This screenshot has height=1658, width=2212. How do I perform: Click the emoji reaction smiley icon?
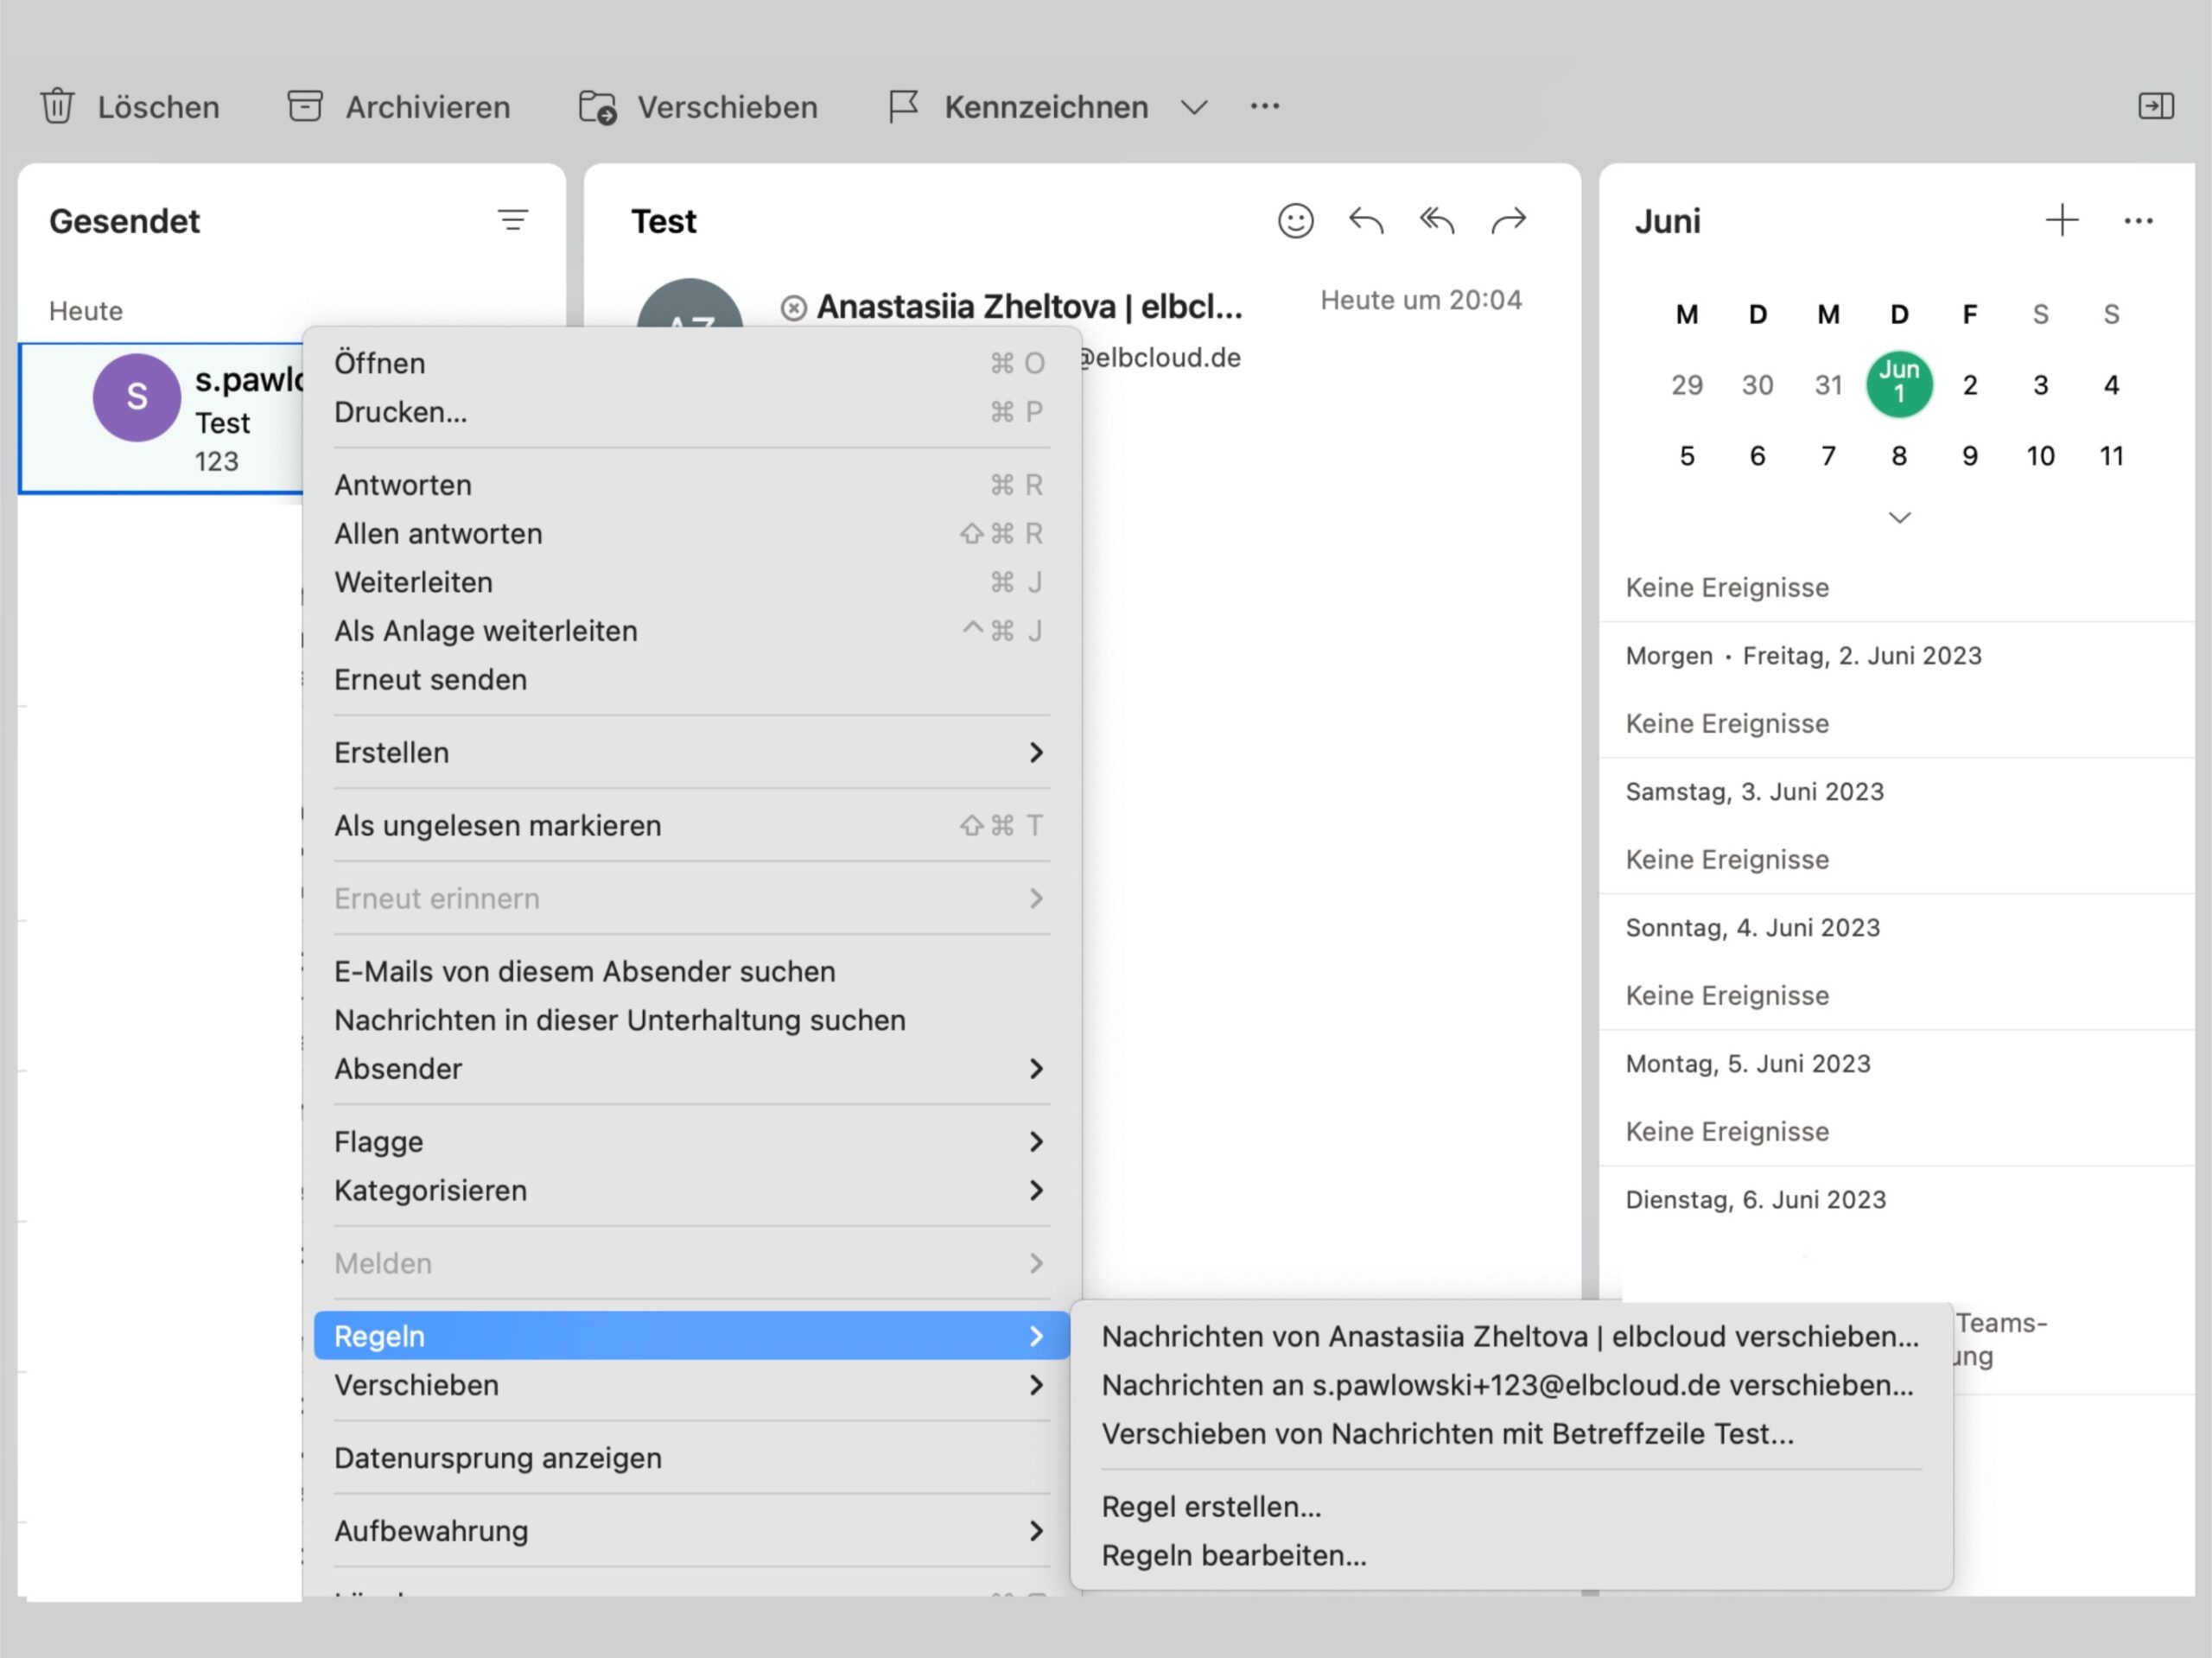coord(1295,220)
